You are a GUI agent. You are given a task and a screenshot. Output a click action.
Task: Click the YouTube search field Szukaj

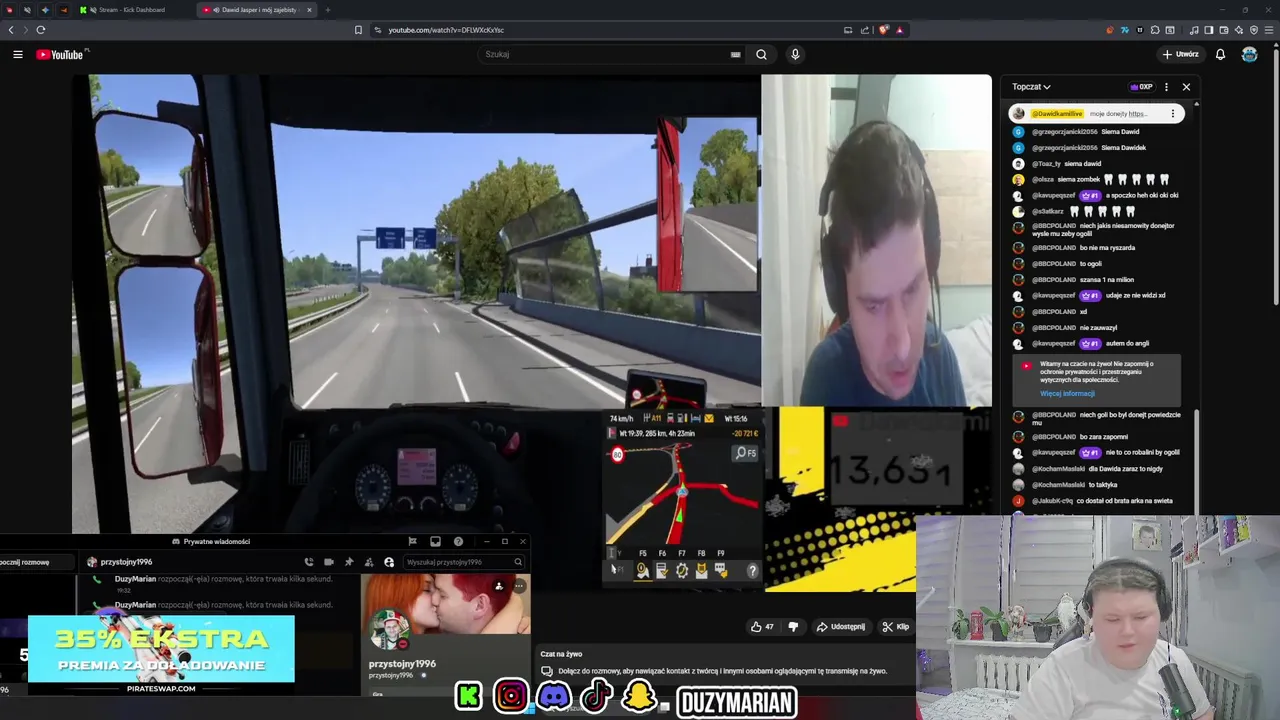[x=605, y=54]
